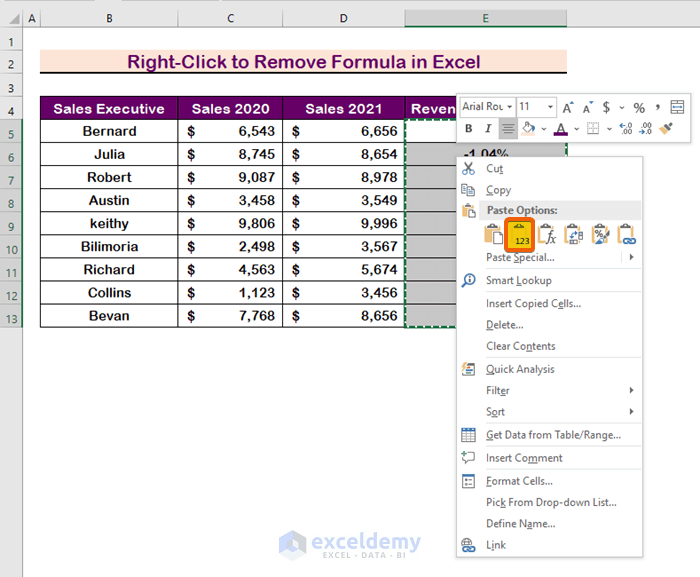Screen dimensions: 700x577
Task: Click the Insert Comment icon
Action: [x=468, y=458]
